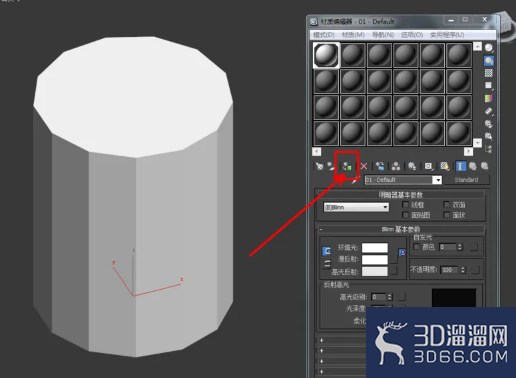
Task: Open the Sample UV Tiling flyout
Action: click(x=489, y=86)
